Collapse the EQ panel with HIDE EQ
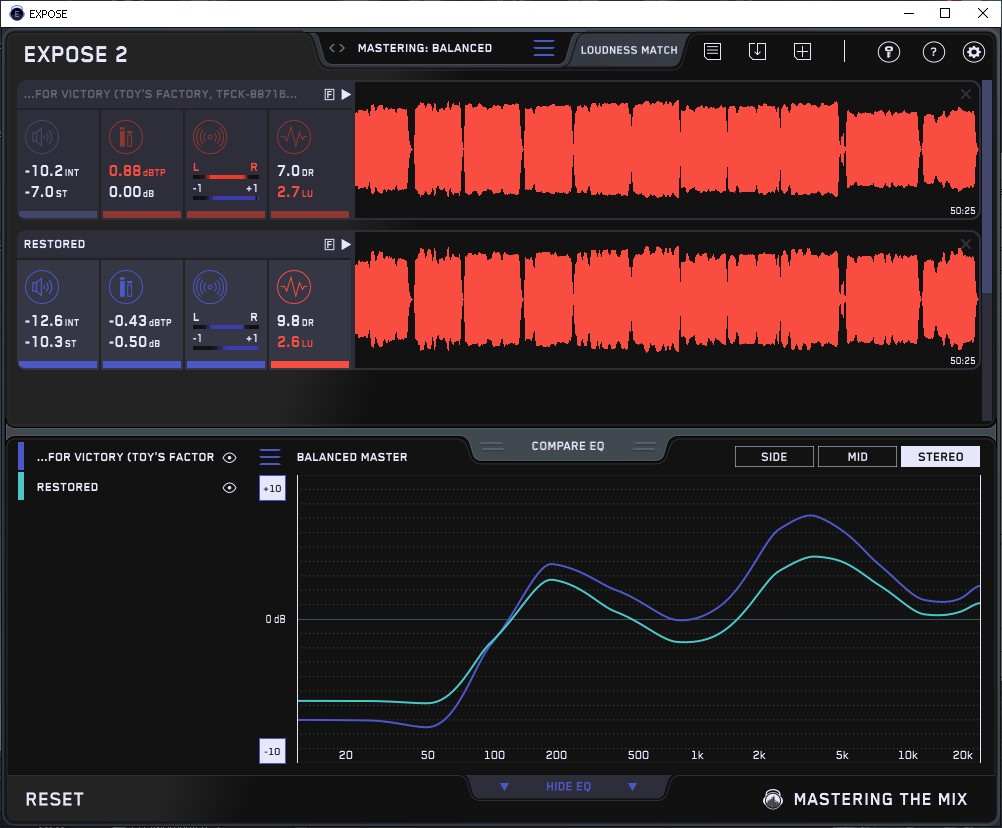This screenshot has width=1002, height=828. click(x=568, y=787)
